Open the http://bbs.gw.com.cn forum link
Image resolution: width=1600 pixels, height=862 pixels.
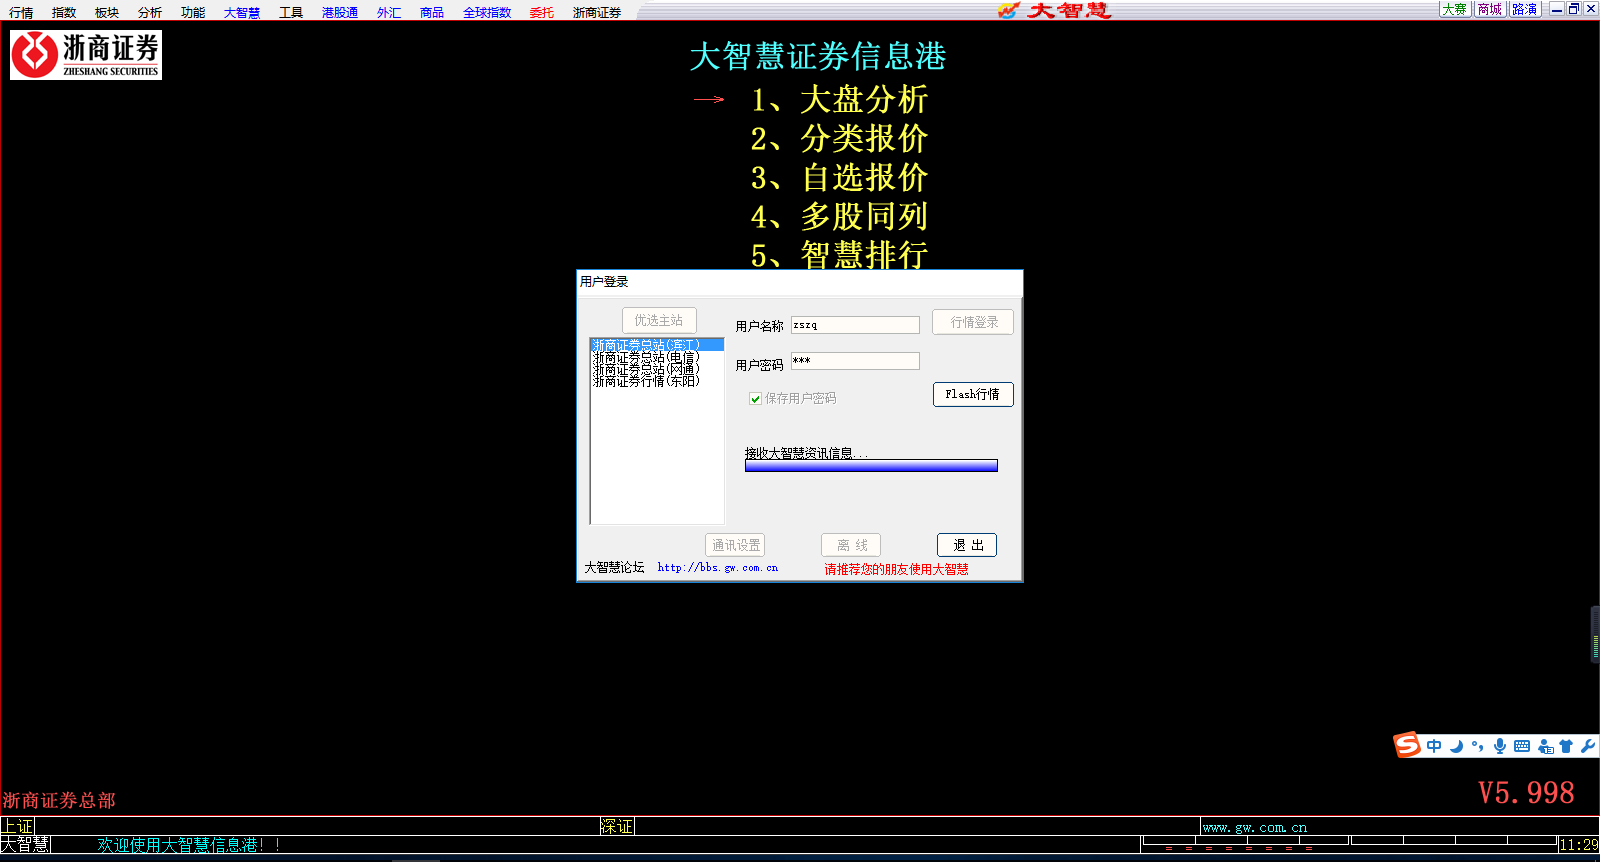point(717,567)
